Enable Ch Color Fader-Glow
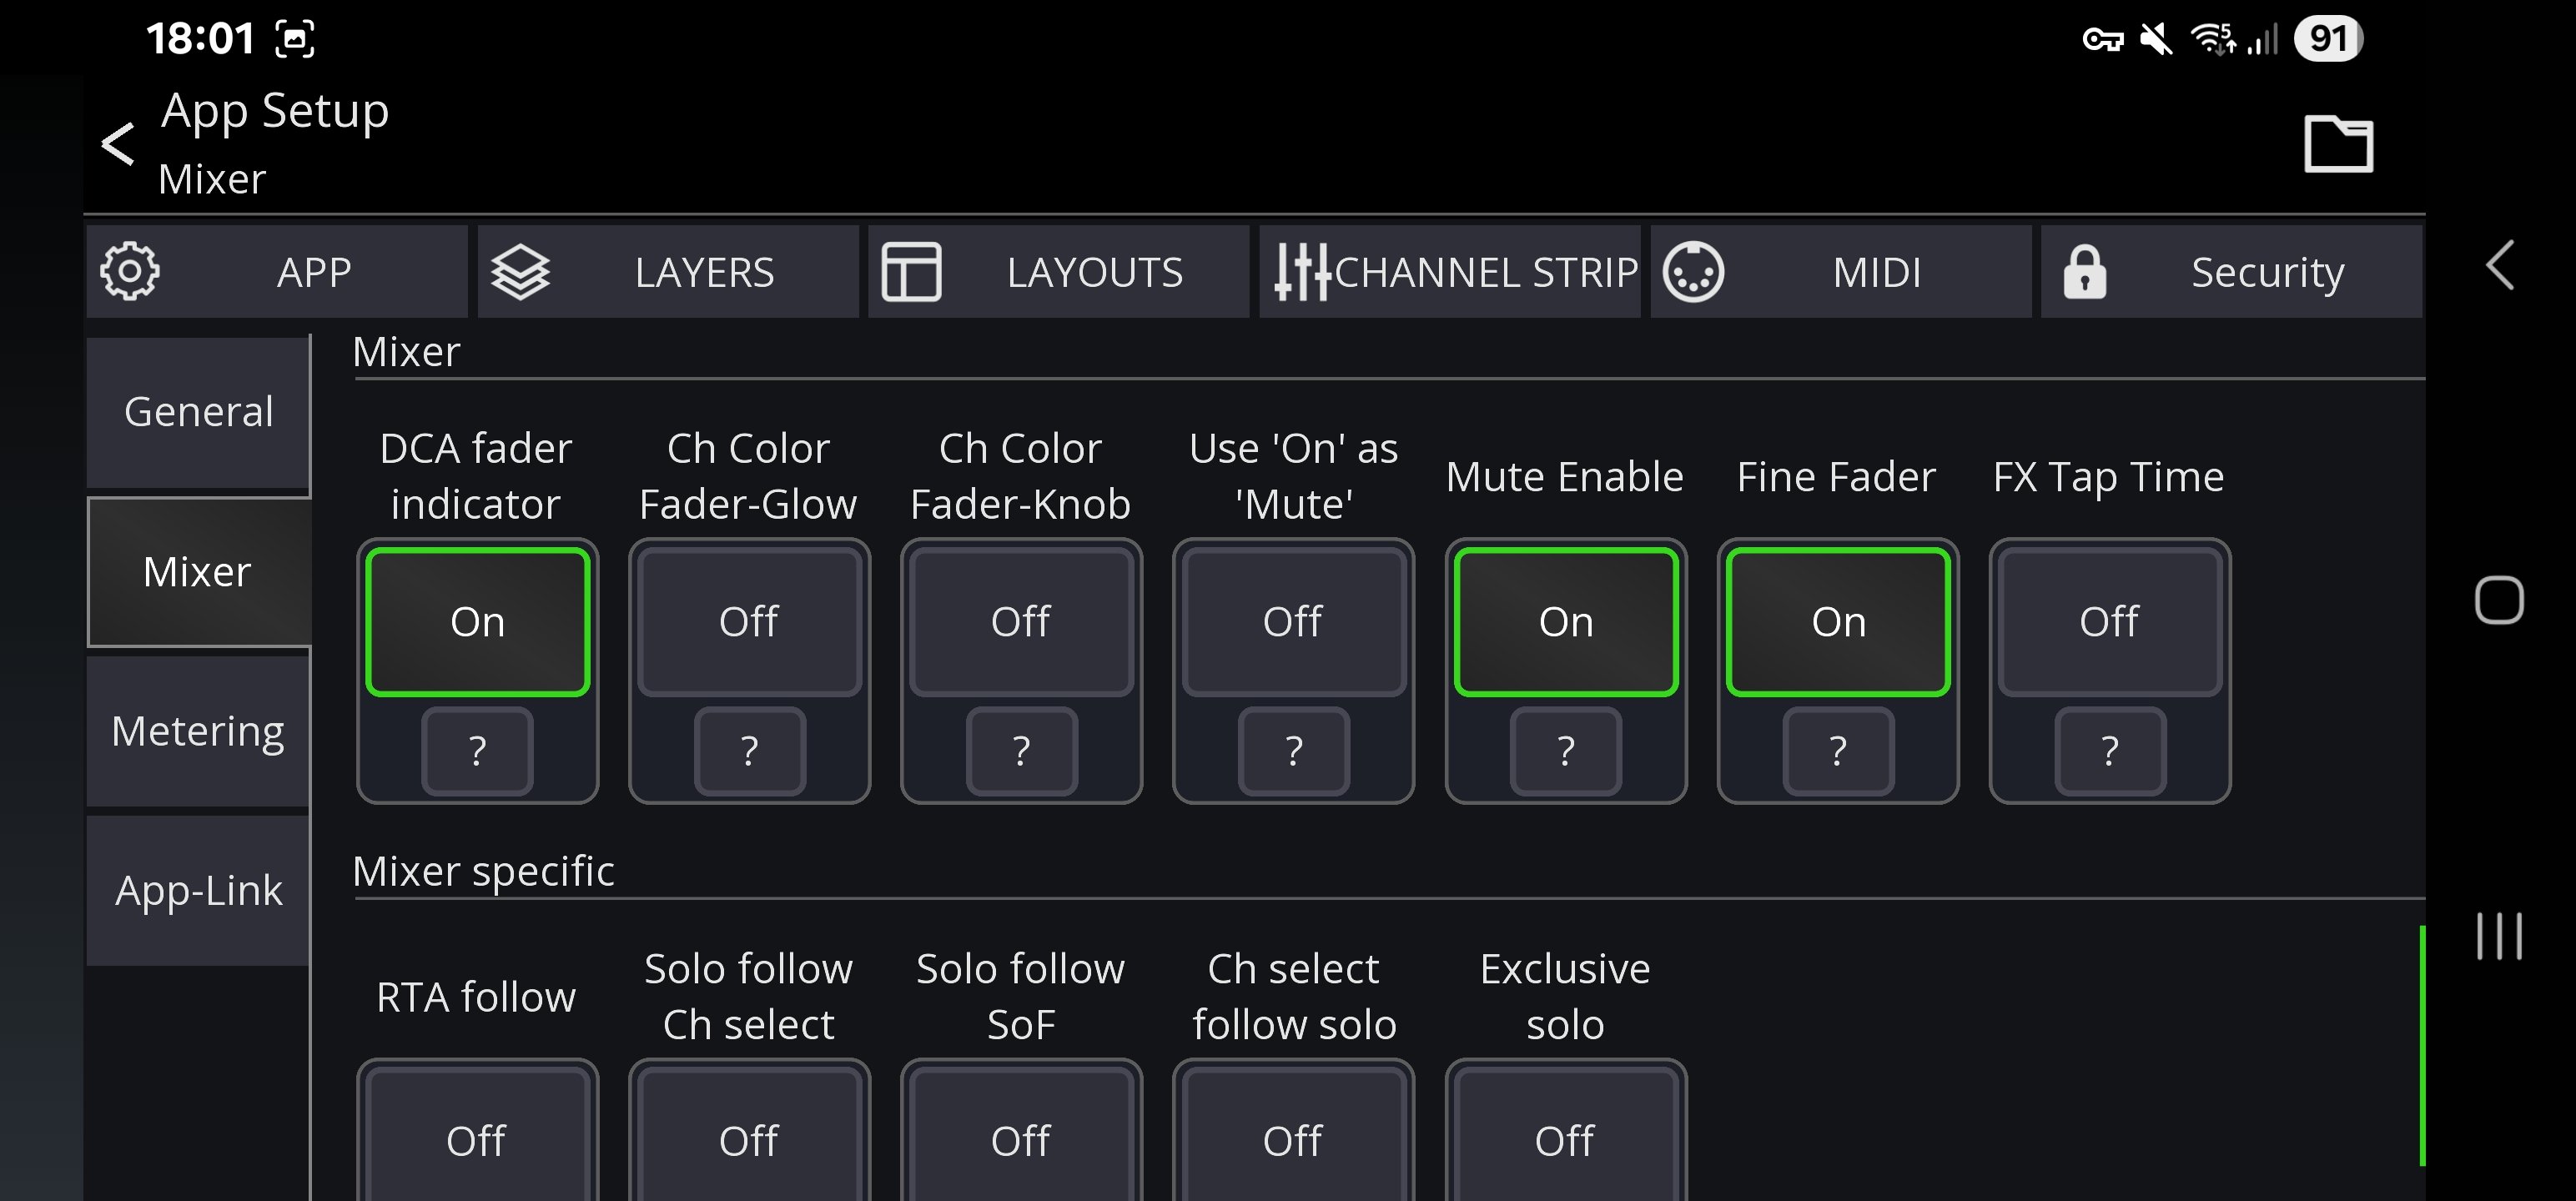Viewport: 2576px width, 1201px height. [749, 621]
